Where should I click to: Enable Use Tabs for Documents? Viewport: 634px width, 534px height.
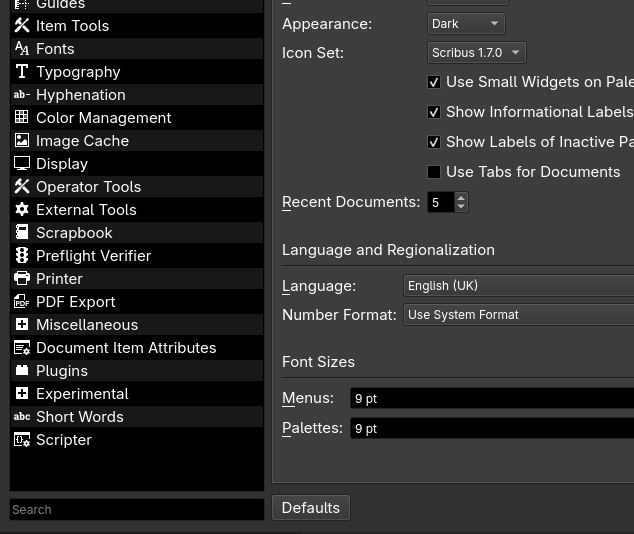pos(434,172)
